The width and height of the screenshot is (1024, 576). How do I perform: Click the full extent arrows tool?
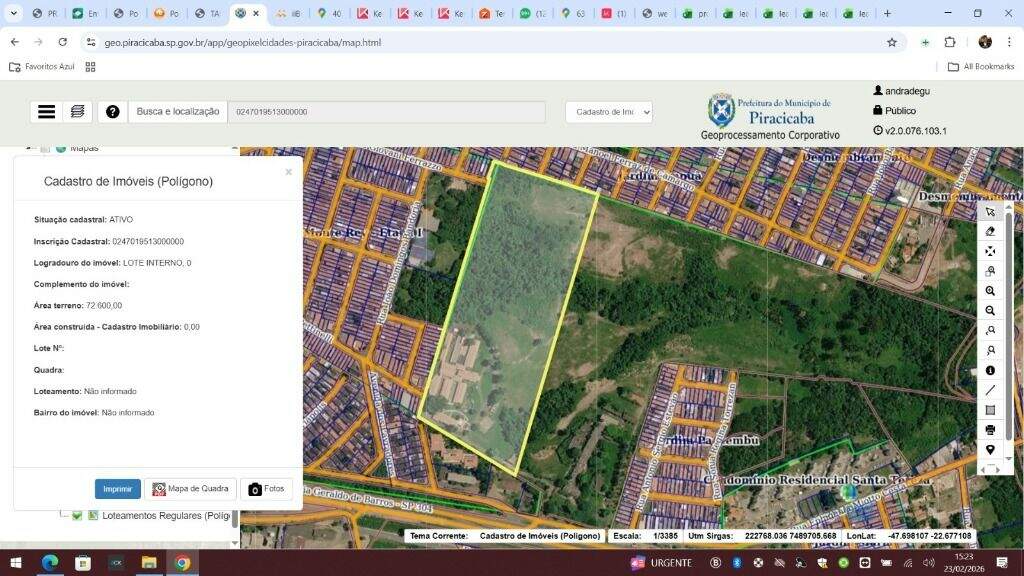coord(990,251)
